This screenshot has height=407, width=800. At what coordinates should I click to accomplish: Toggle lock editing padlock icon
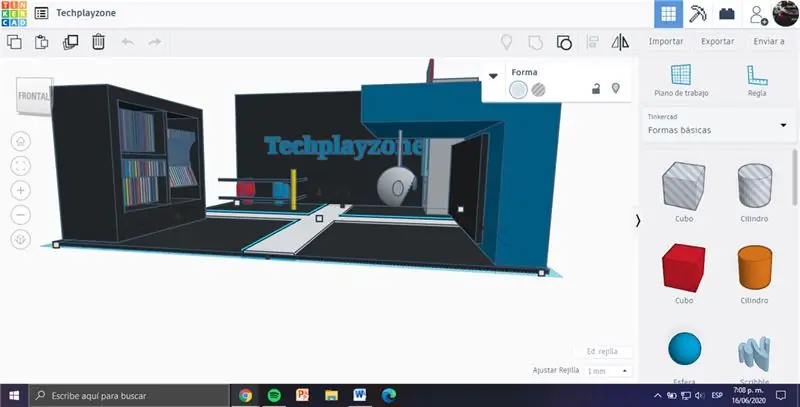595,89
